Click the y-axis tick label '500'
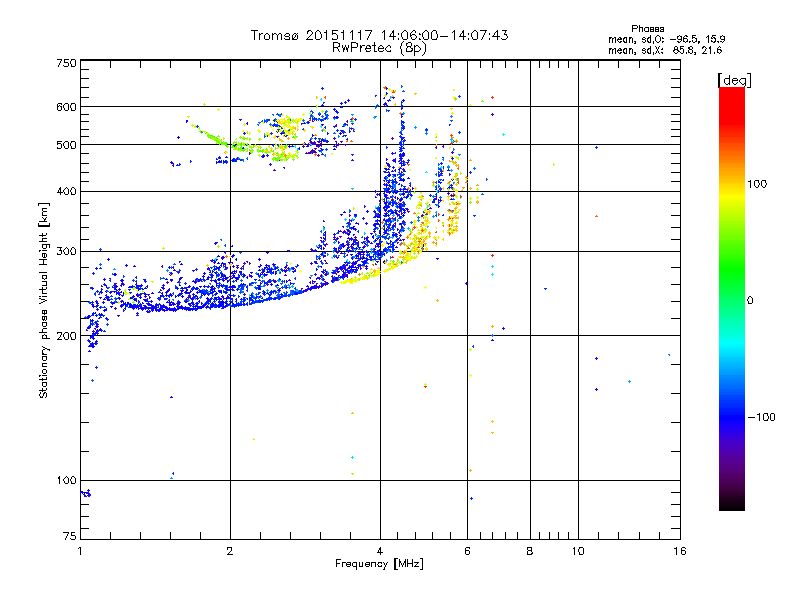Screen dimensions: 800x600 pyautogui.click(x=66, y=145)
